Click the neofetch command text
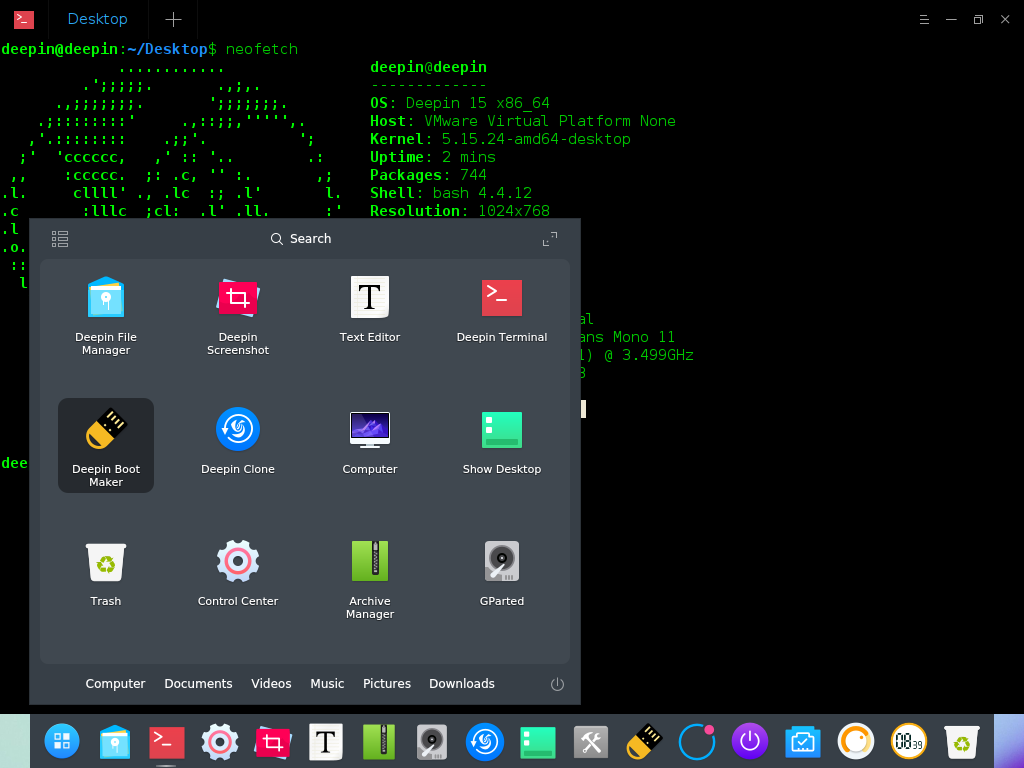Viewport: 1024px width, 768px height. (261, 49)
